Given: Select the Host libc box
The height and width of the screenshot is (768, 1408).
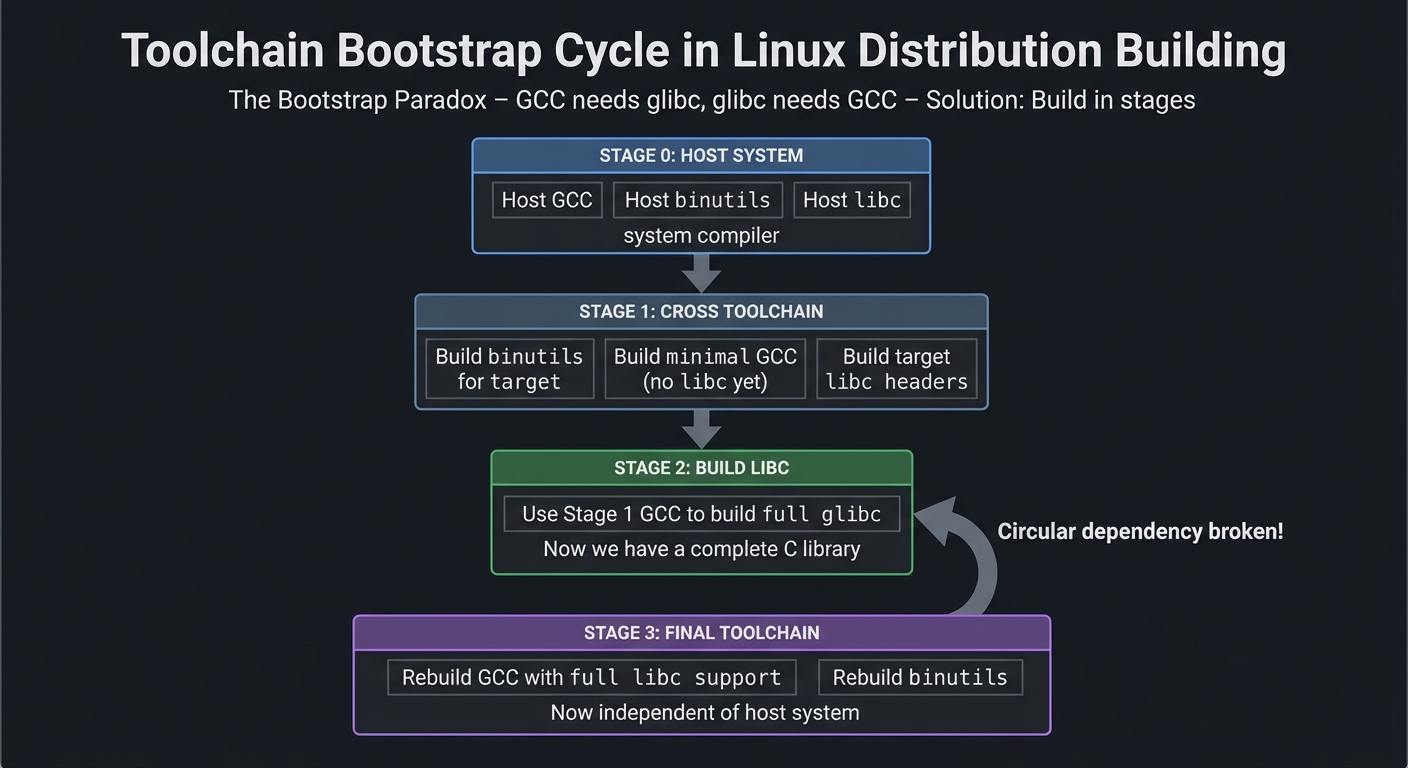Looking at the screenshot, I should tap(851, 200).
